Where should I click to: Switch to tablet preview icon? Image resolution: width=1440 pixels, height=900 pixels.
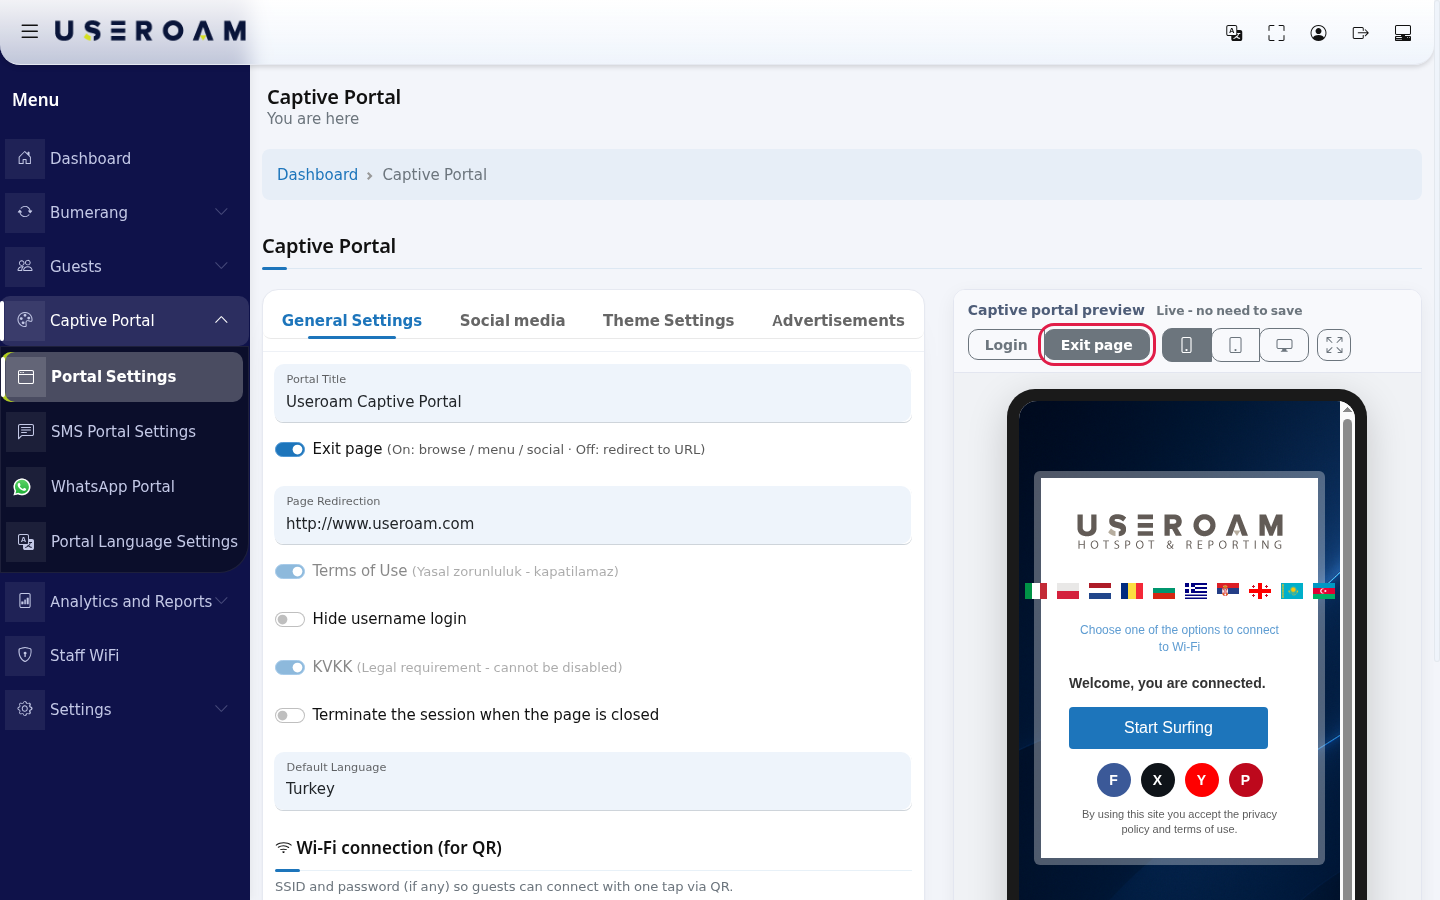[x=1236, y=345]
